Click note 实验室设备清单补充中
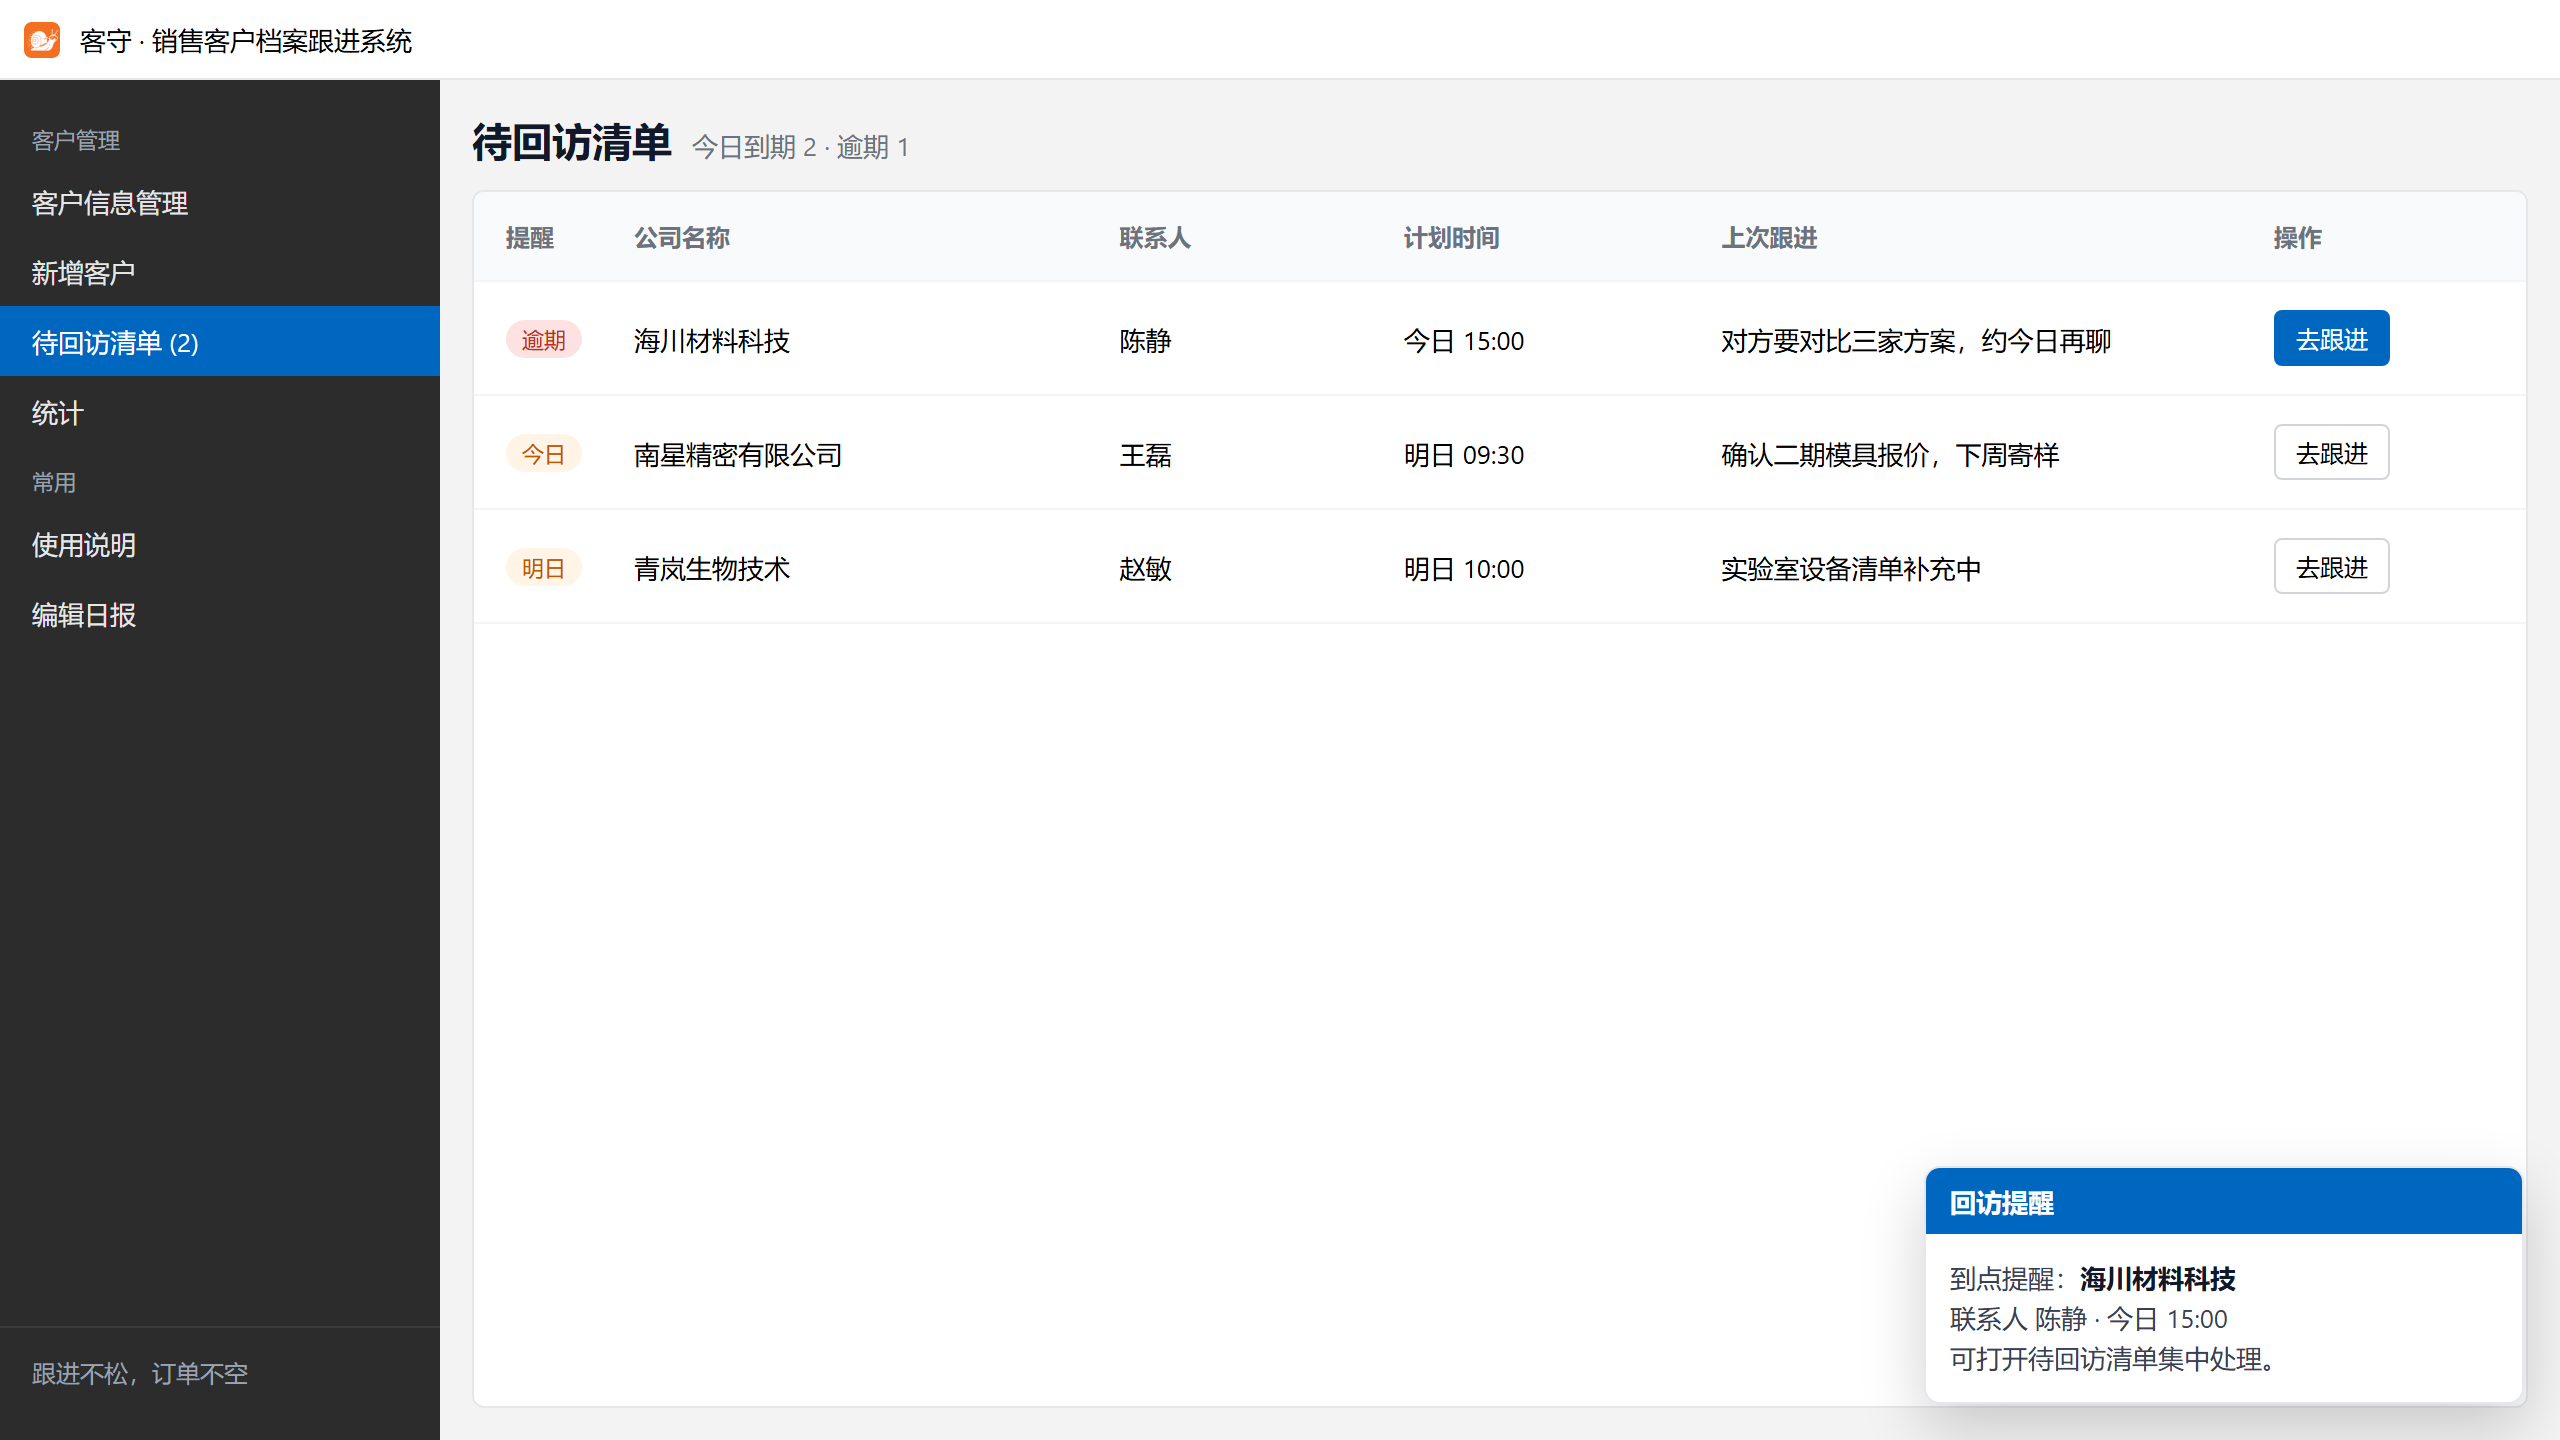The height and width of the screenshot is (1440, 2560). tap(1851, 569)
